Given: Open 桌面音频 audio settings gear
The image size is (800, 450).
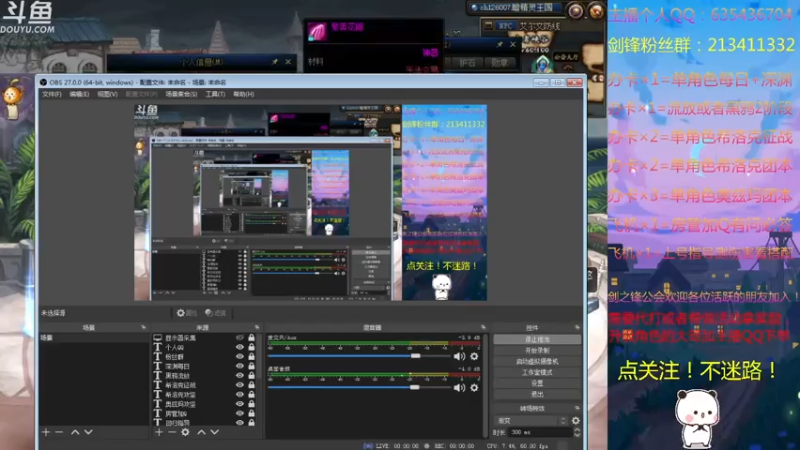Looking at the screenshot, I should coord(474,388).
